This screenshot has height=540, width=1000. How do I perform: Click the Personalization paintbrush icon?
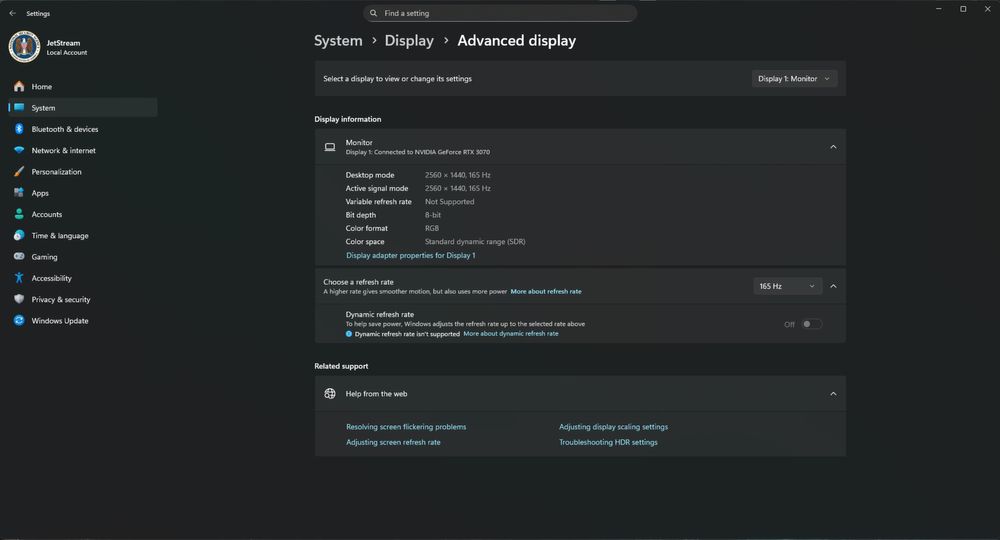(19, 171)
